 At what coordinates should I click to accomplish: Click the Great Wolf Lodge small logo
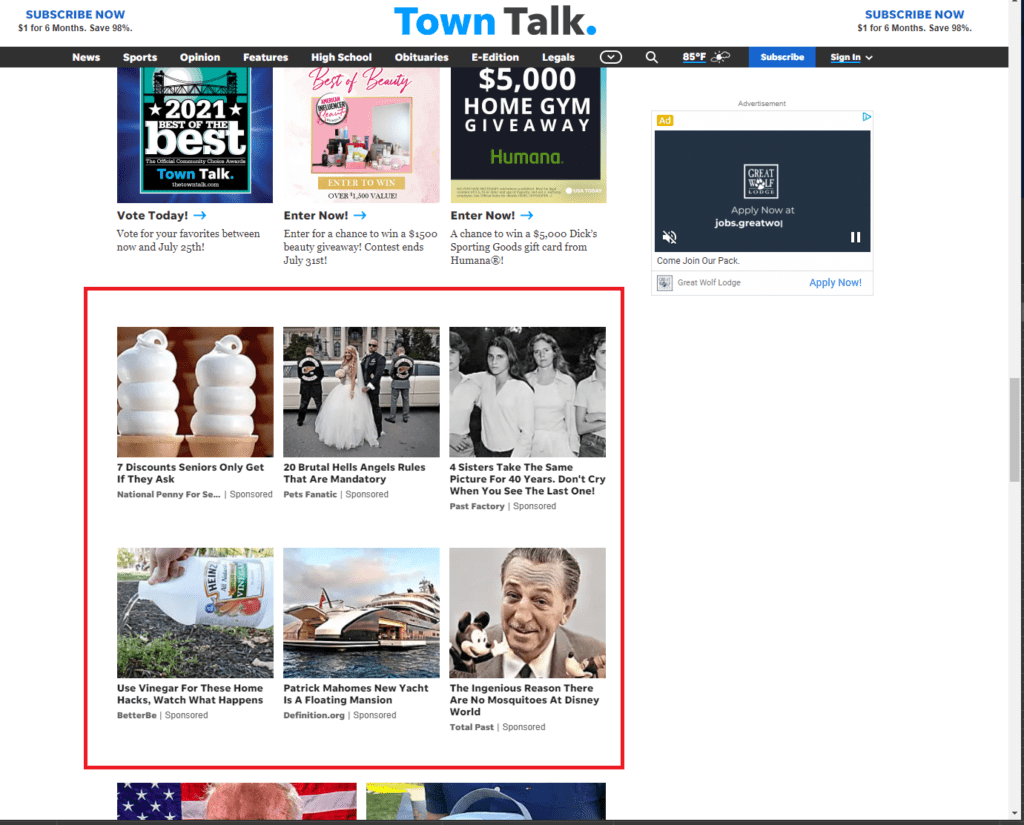pyautogui.click(x=665, y=283)
